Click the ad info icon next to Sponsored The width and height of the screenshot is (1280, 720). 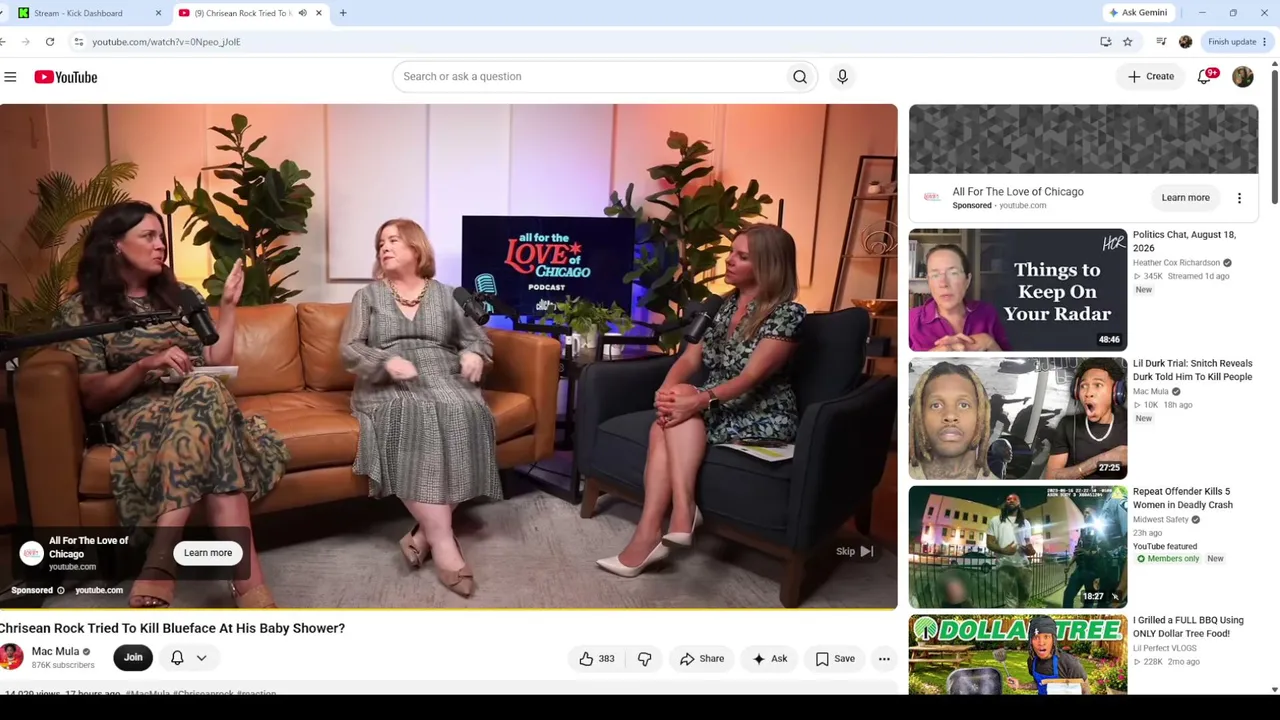tap(61, 591)
